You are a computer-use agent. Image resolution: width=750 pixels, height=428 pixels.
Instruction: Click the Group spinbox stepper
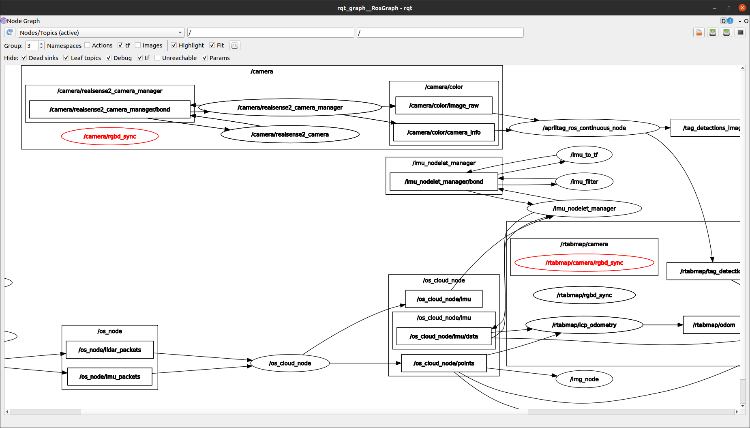[x=40, y=46]
